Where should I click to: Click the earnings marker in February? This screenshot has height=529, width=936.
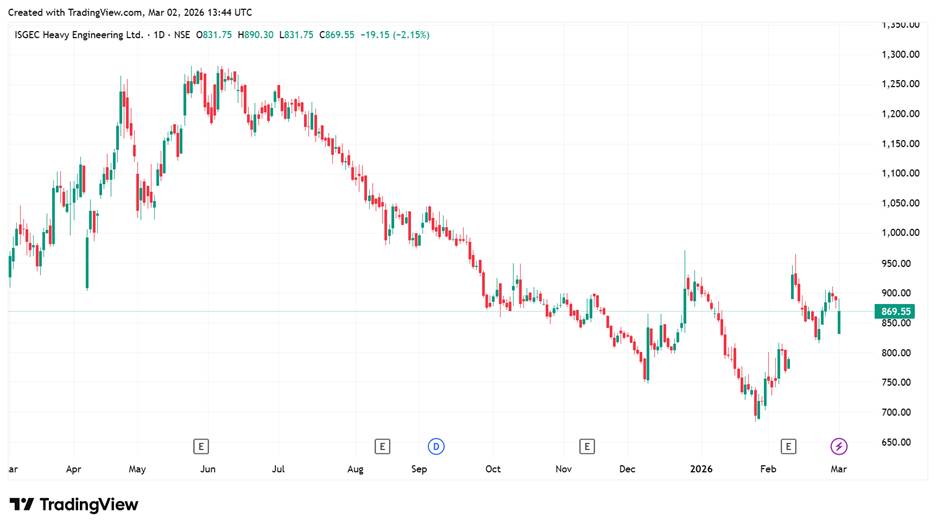(789, 445)
